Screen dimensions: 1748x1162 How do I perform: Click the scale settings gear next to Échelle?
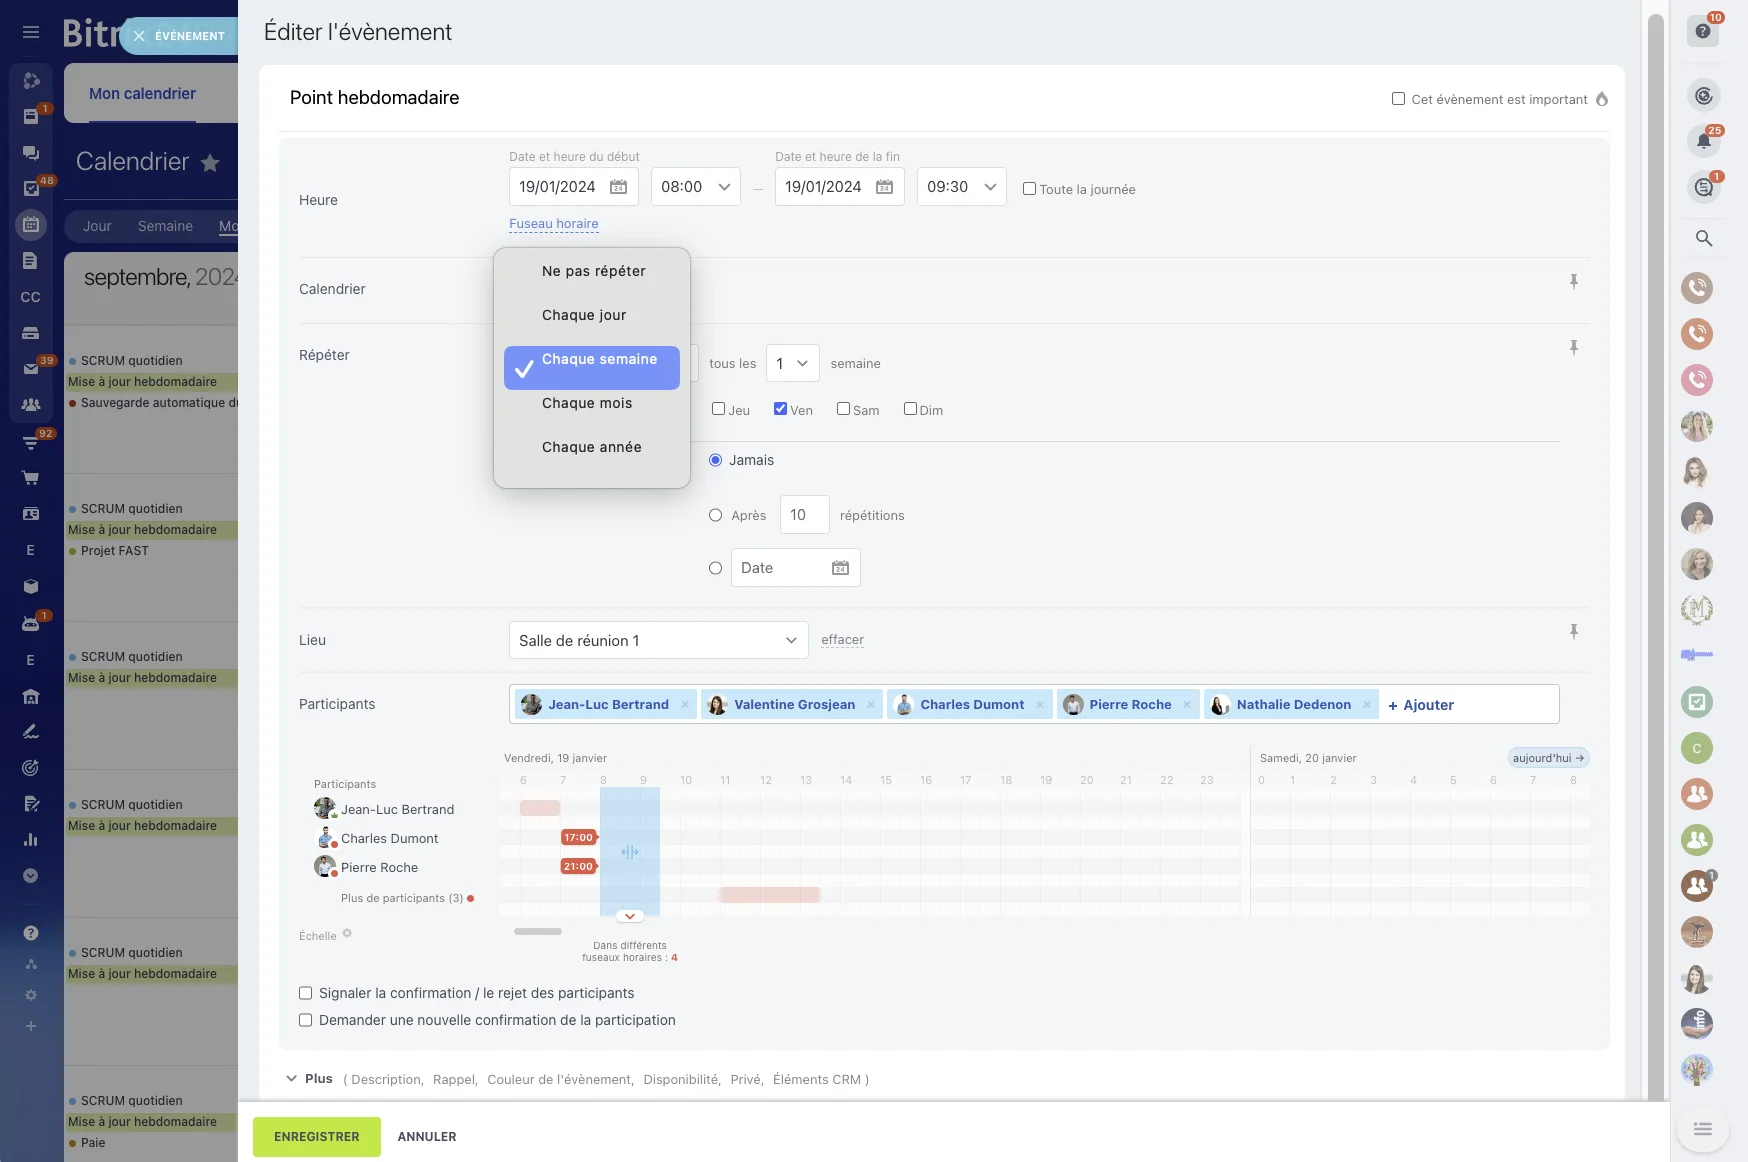(x=347, y=934)
